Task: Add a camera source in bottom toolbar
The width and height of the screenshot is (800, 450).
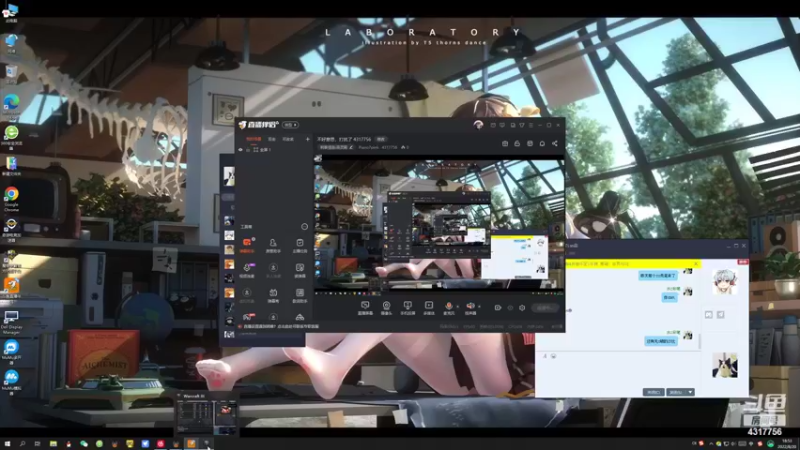Action: (x=386, y=307)
